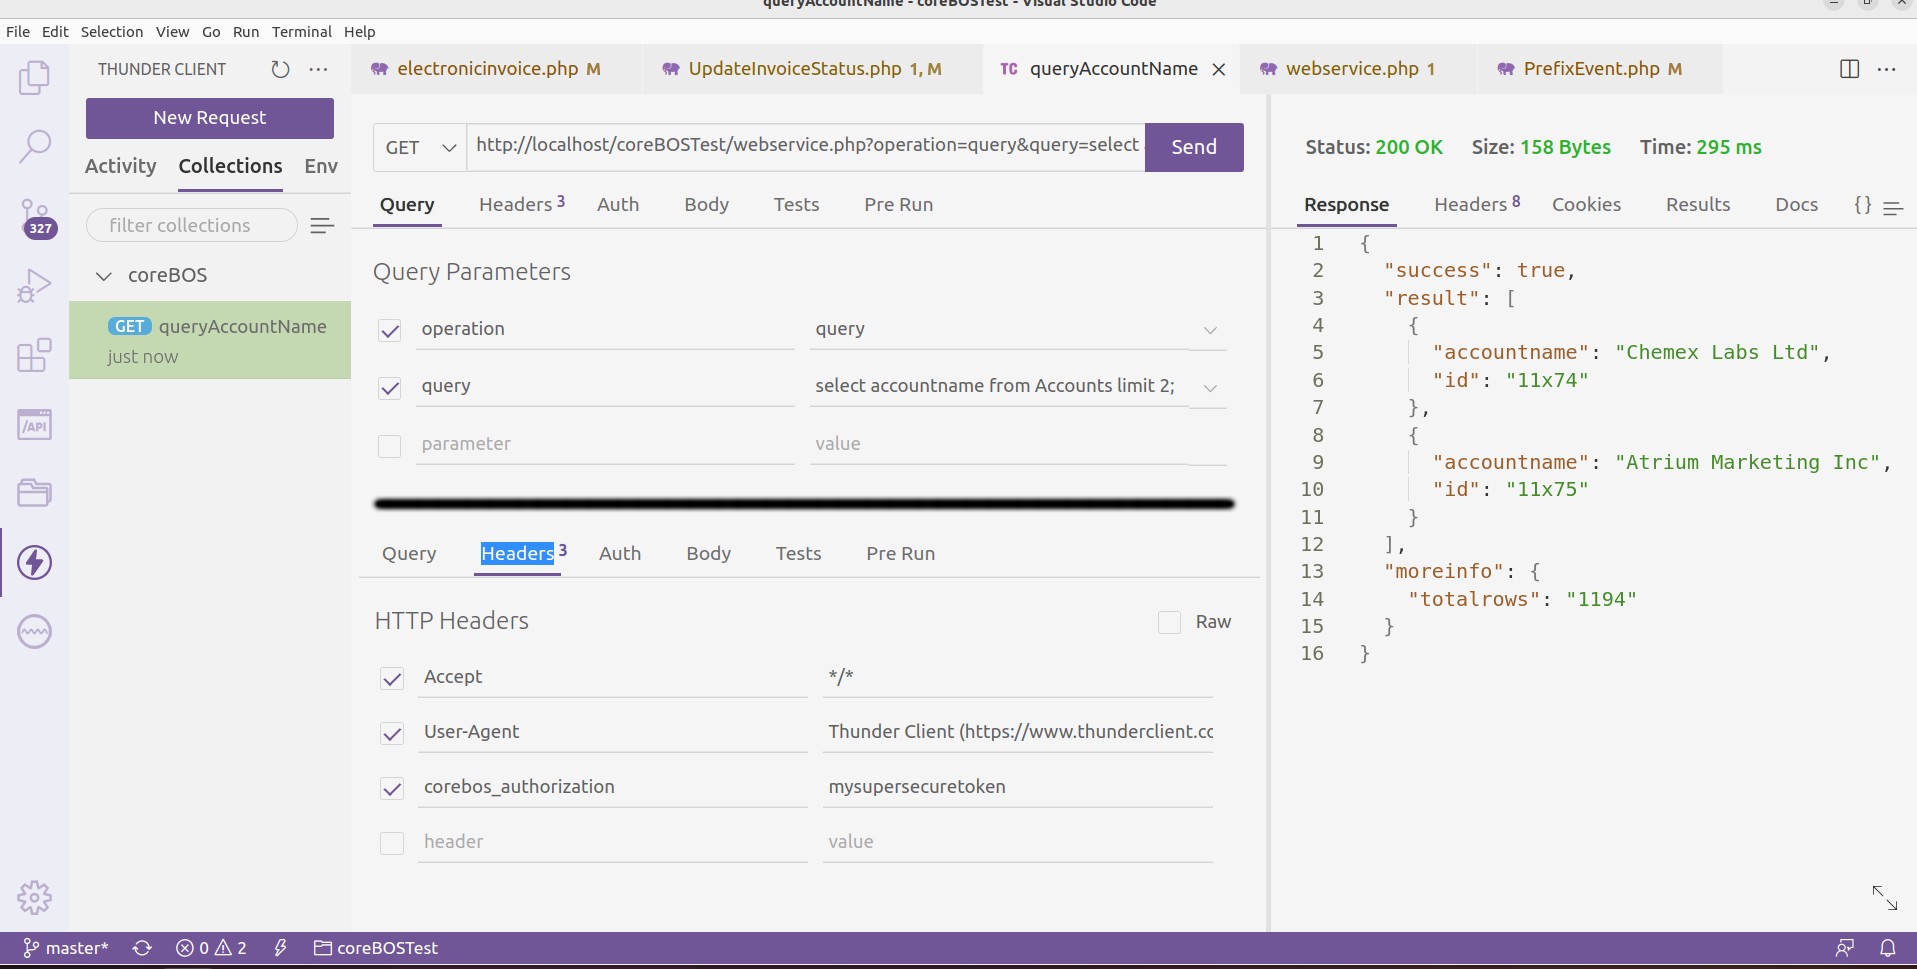Click the filter collections field
This screenshot has height=969, width=1917.
(192, 225)
